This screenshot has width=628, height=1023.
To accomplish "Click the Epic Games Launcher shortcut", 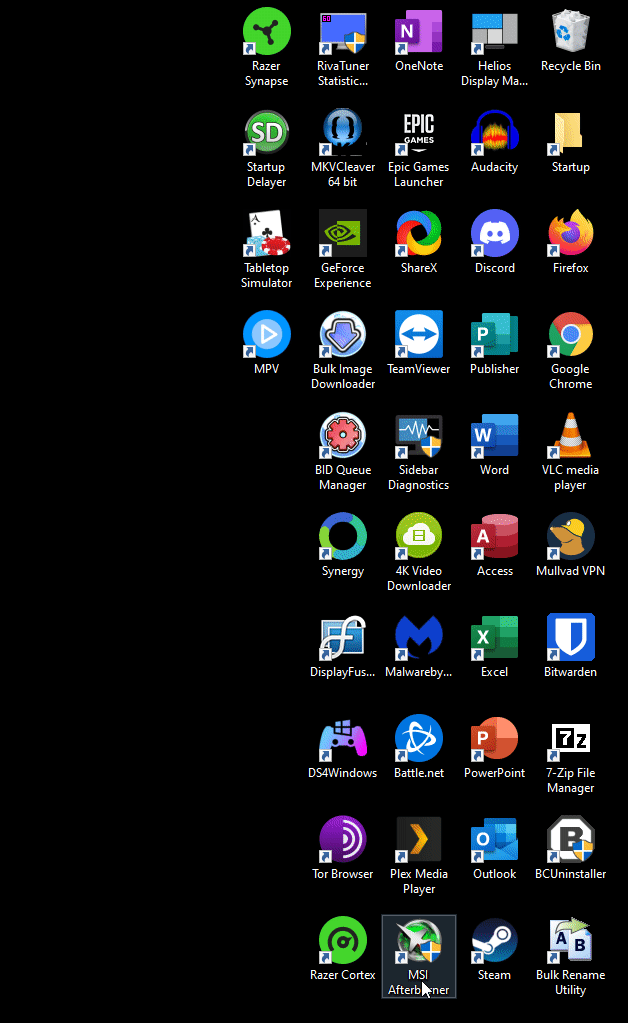I will point(419,133).
